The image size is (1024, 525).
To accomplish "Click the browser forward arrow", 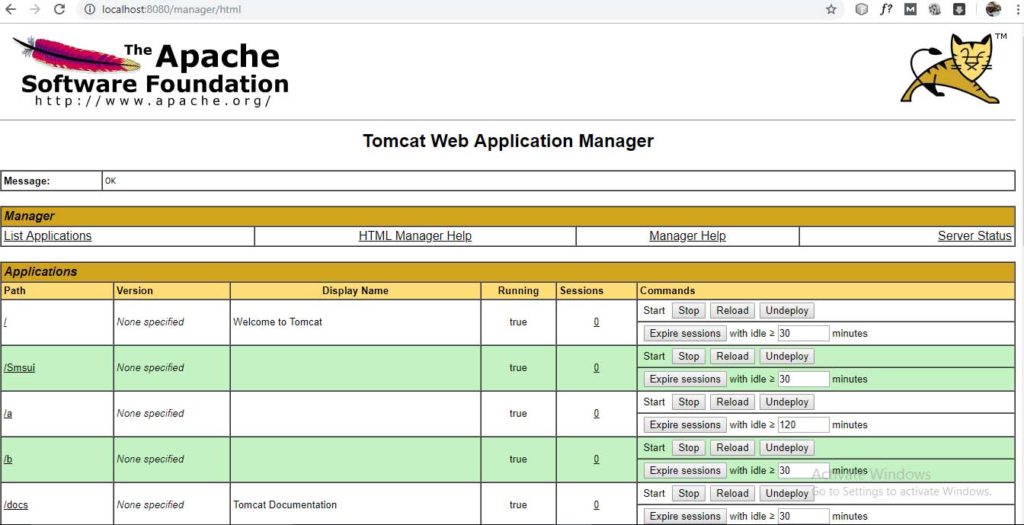I will [x=35, y=9].
